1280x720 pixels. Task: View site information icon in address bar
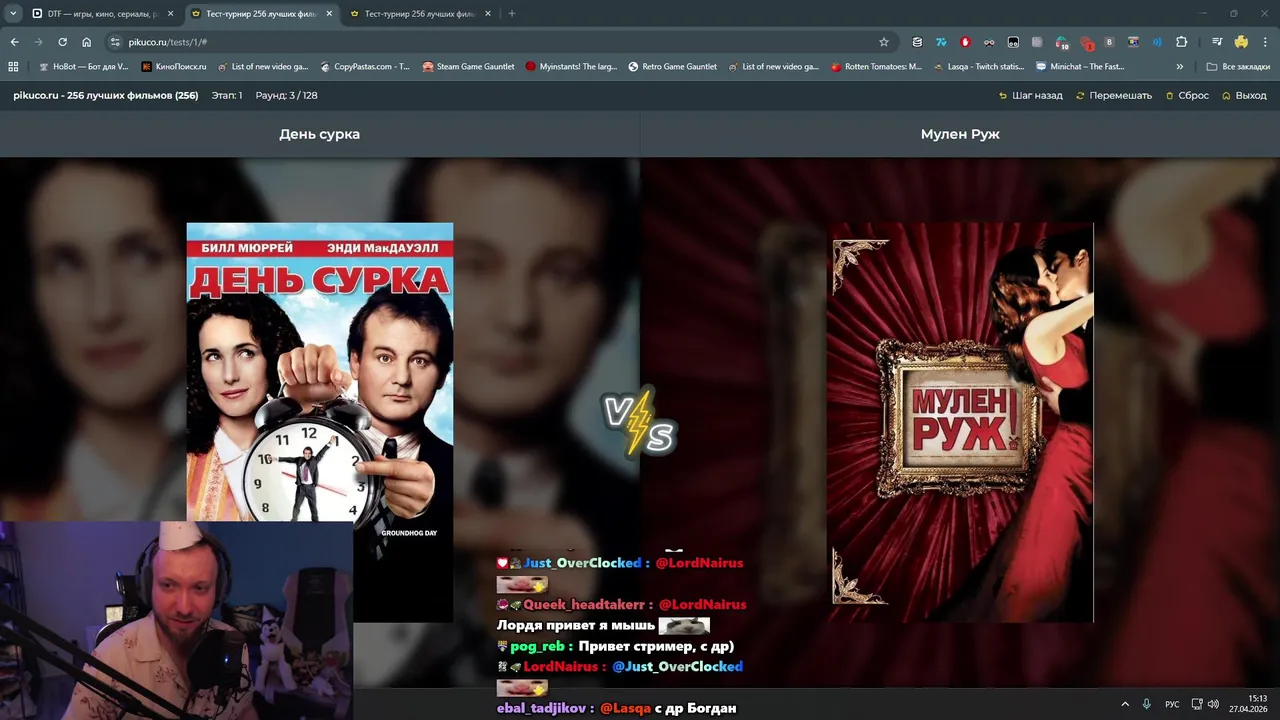point(115,42)
